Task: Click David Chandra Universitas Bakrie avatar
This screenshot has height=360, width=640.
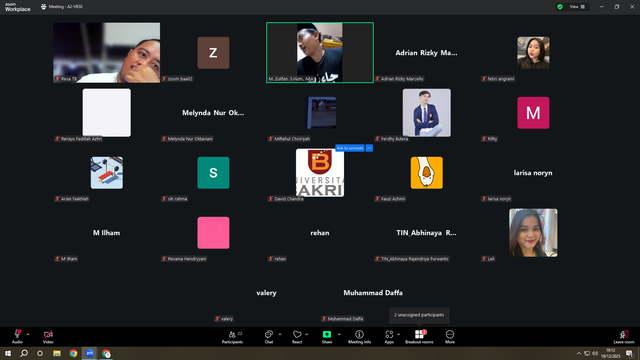Action: (x=320, y=173)
